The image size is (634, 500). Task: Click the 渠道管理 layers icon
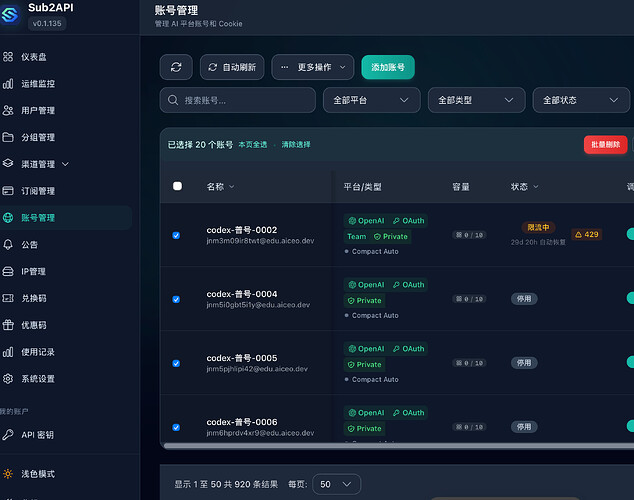8,163
